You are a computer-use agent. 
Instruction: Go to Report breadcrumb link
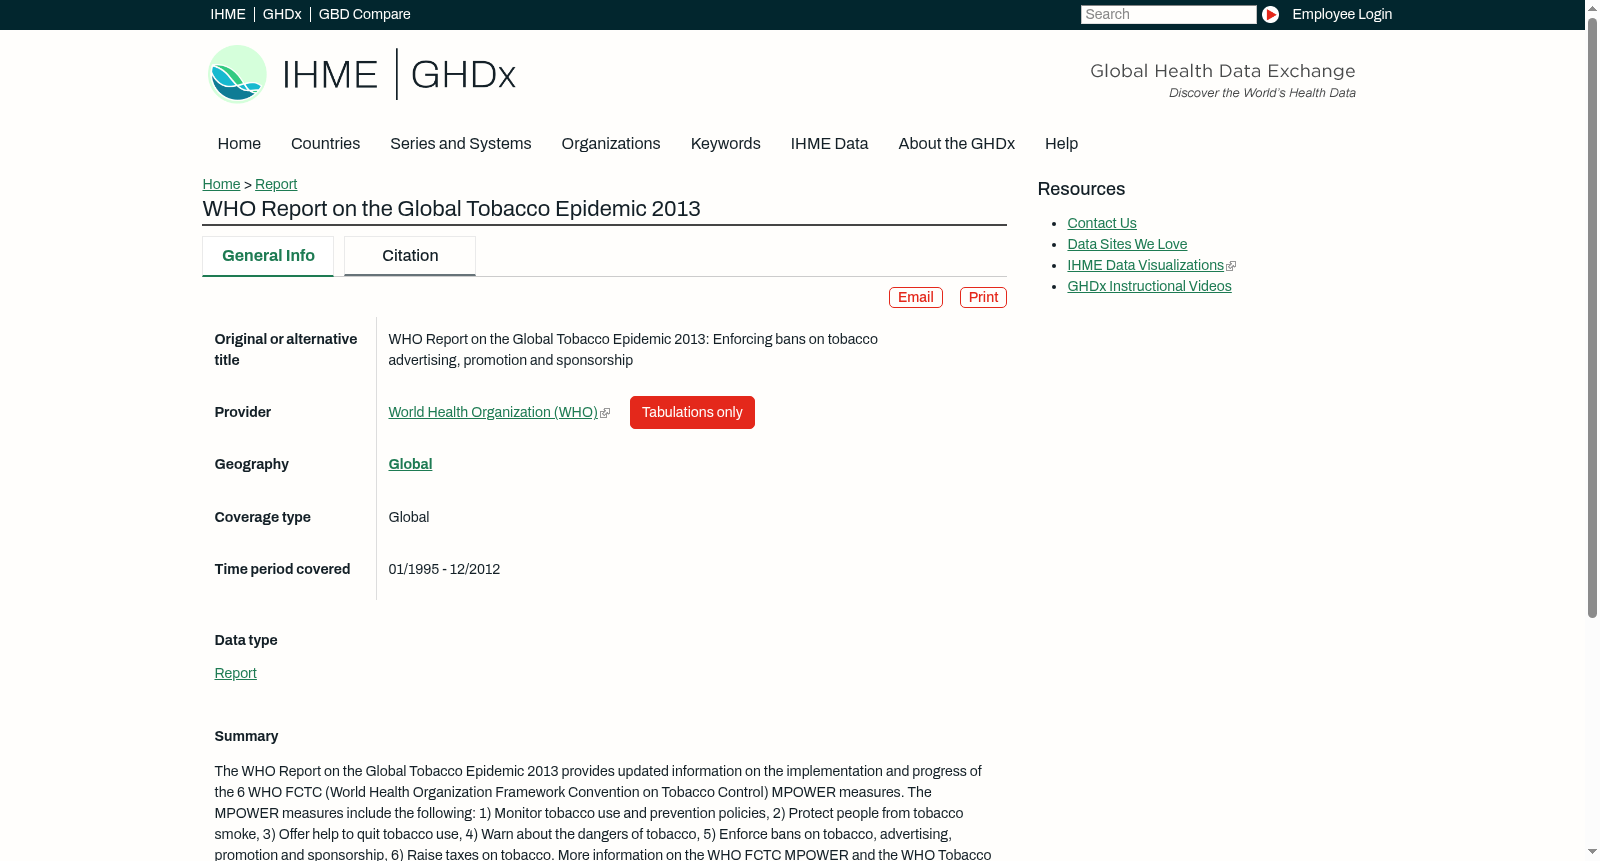click(276, 184)
